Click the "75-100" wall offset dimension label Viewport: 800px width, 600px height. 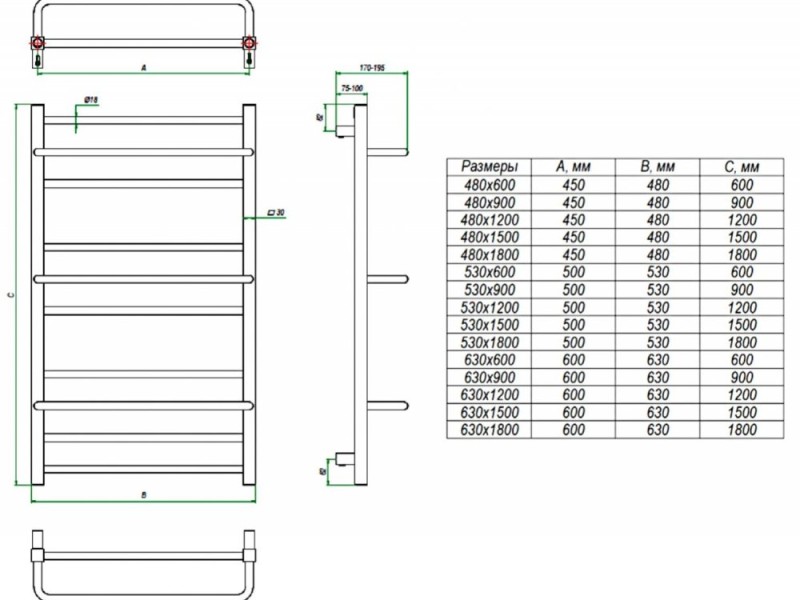(352, 88)
